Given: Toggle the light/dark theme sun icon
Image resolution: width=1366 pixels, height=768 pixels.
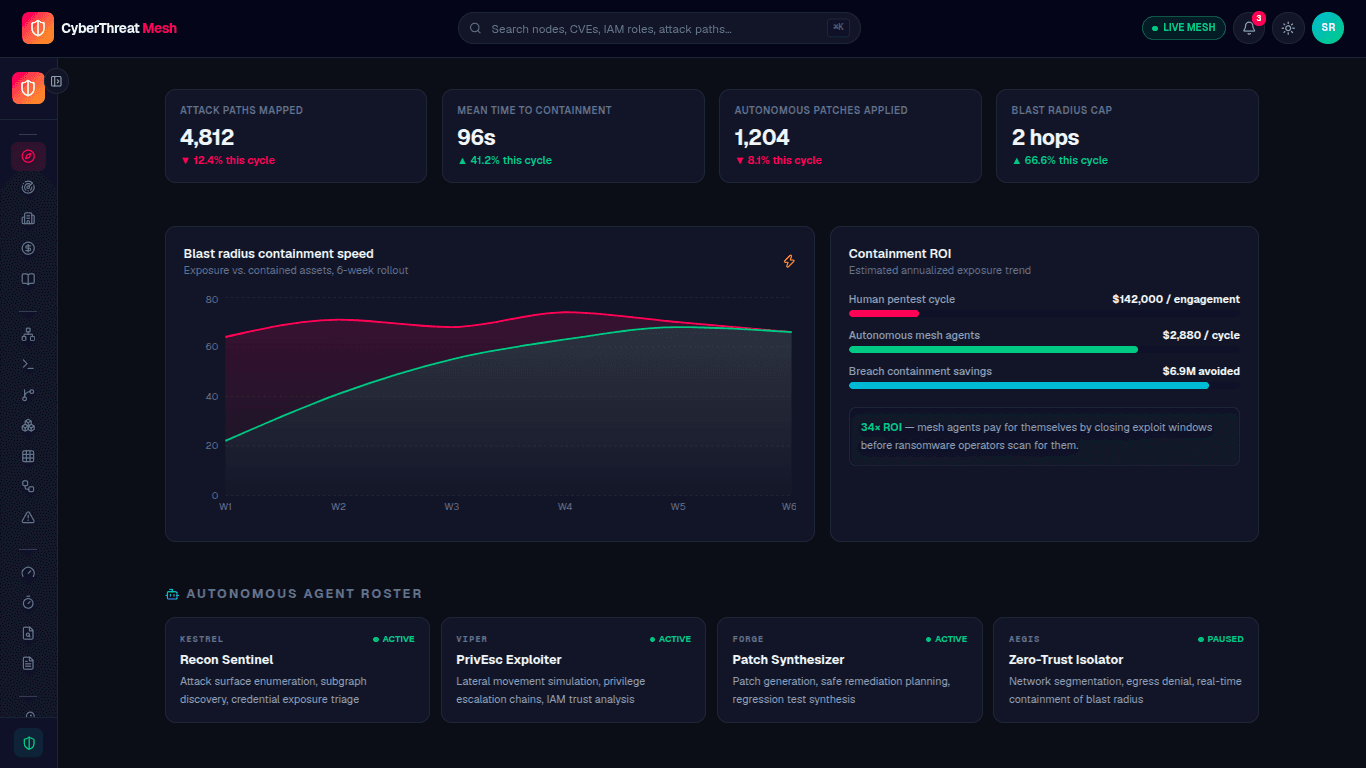Looking at the screenshot, I should tap(1288, 28).
